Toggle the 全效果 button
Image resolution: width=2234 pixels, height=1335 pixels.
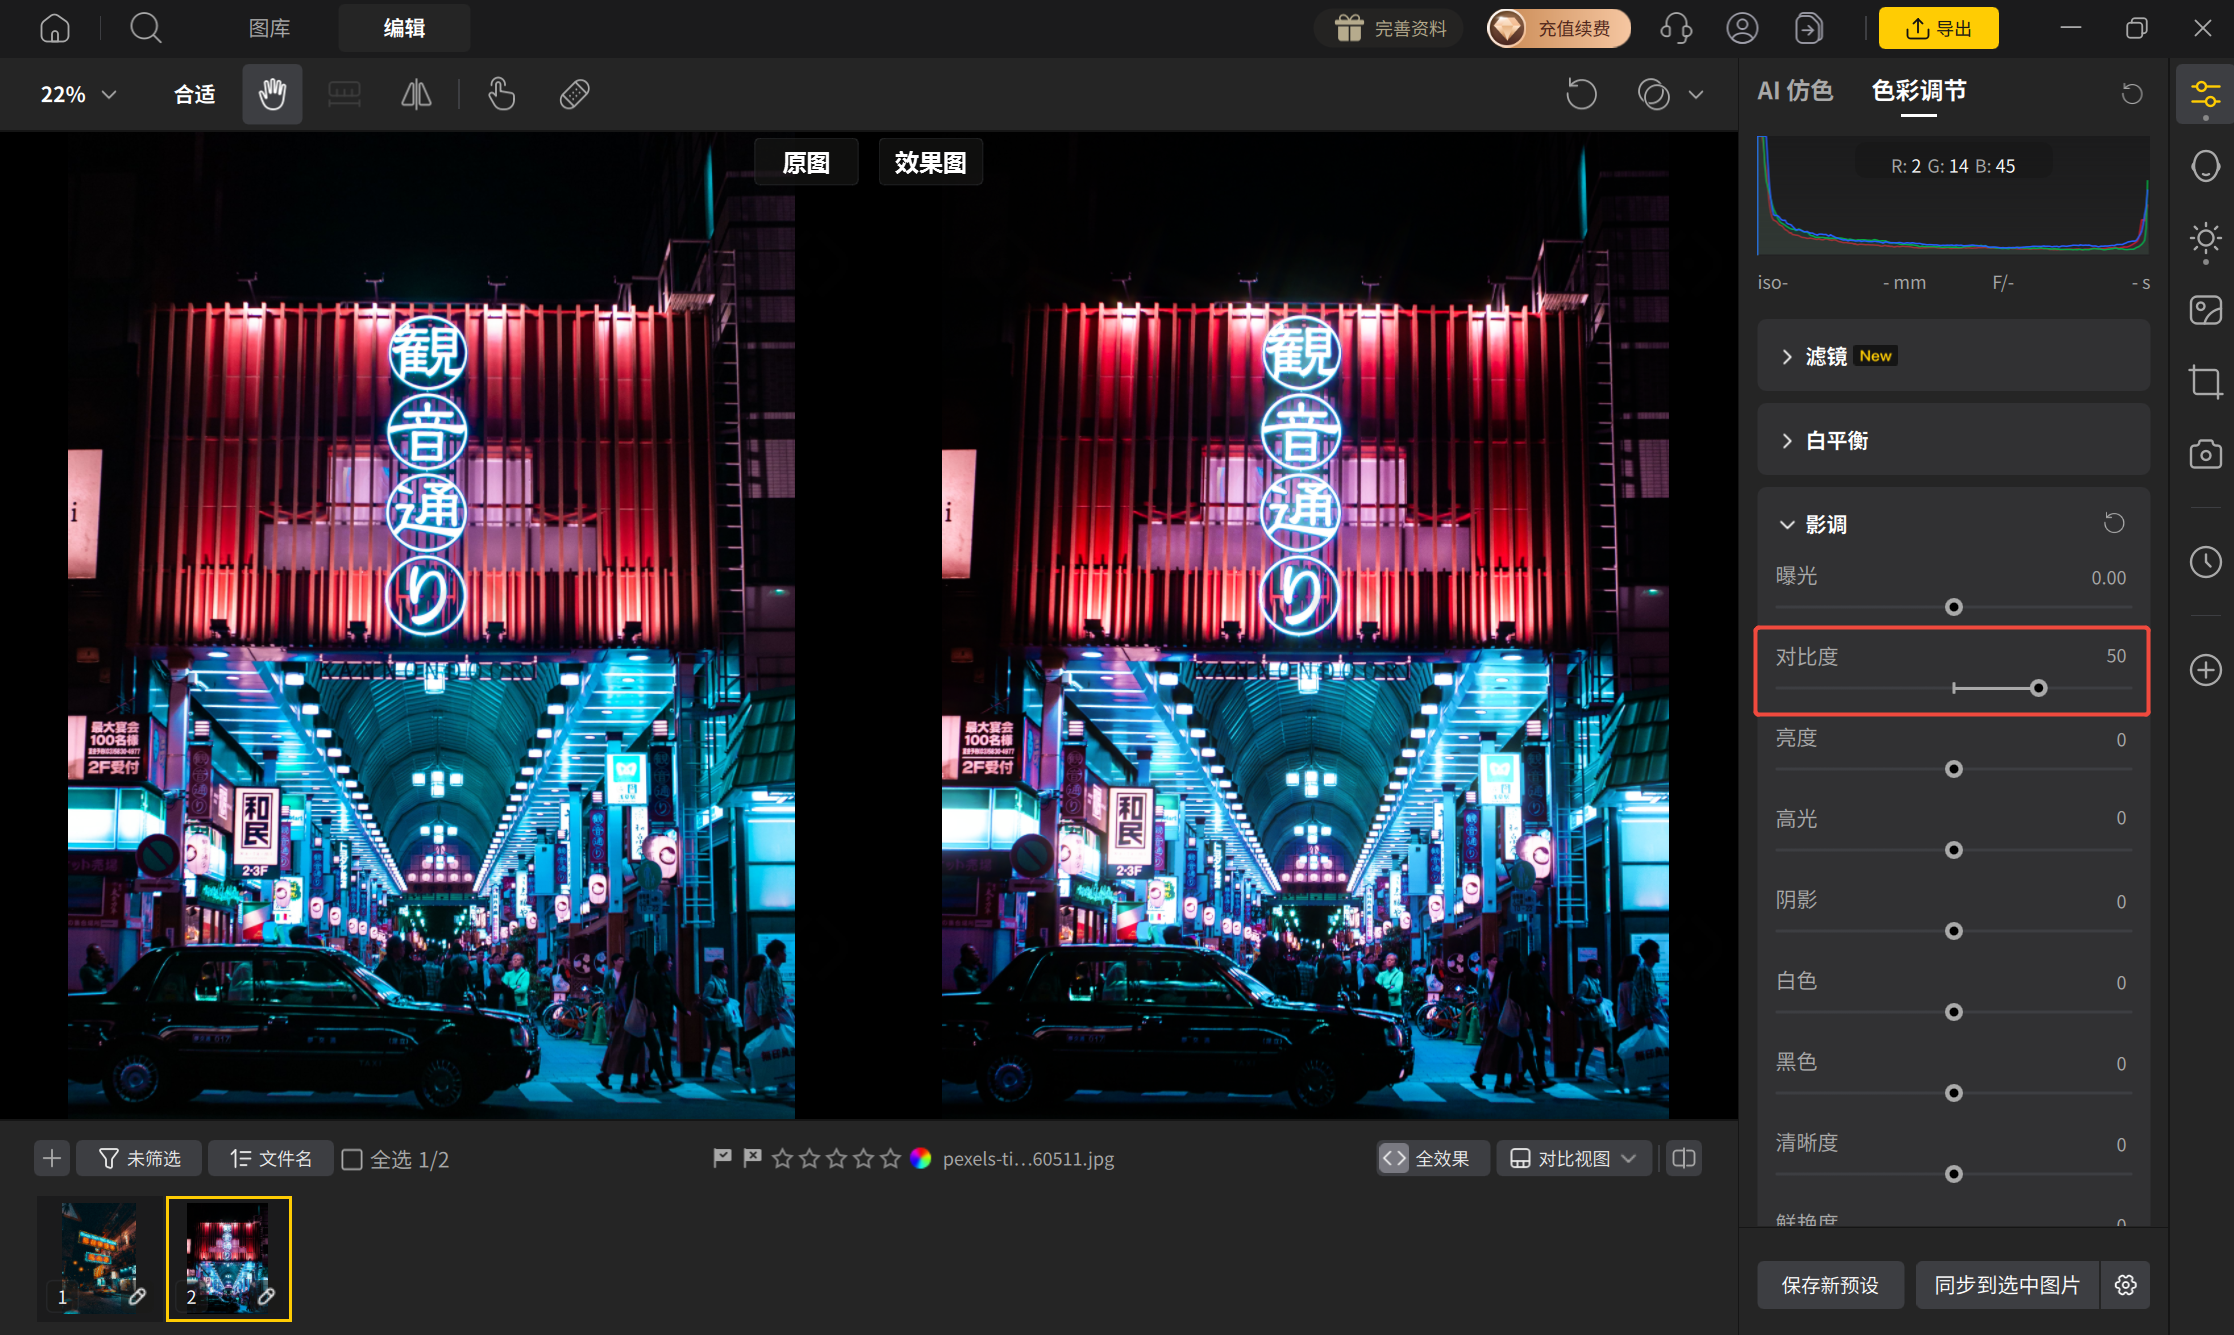coord(1432,1158)
